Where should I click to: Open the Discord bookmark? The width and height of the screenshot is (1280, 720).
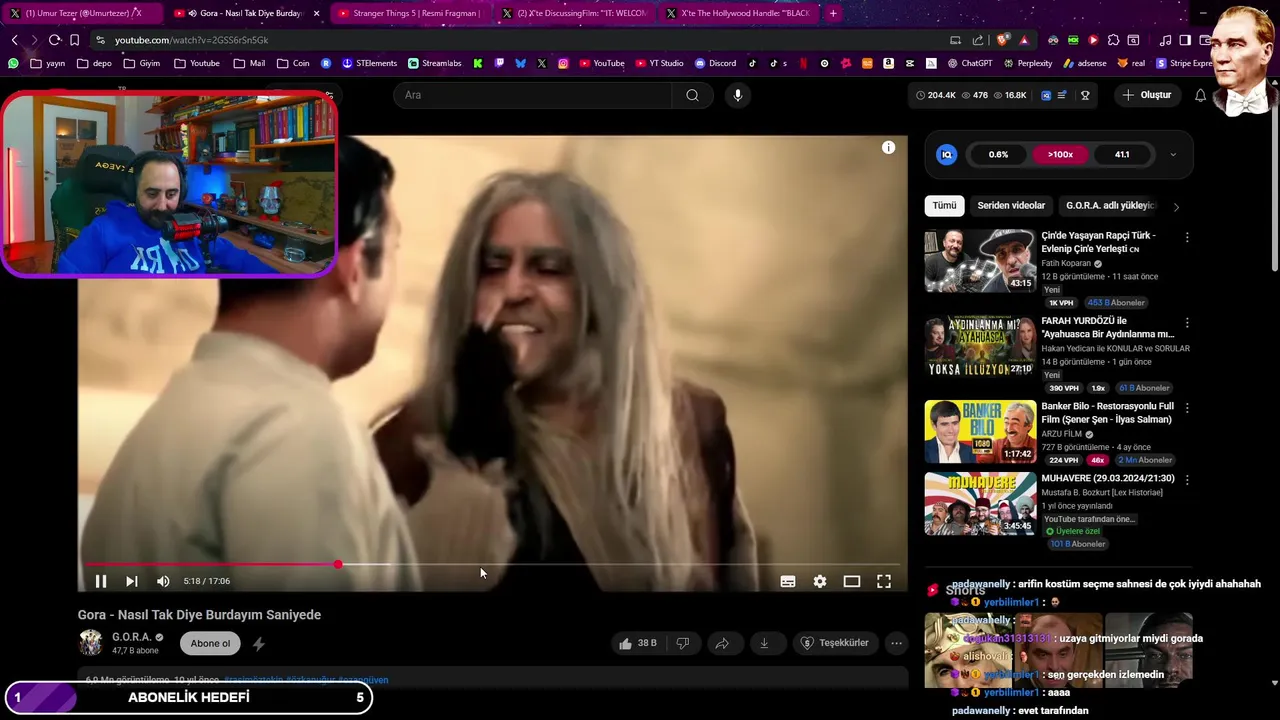click(x=715, y=63)
